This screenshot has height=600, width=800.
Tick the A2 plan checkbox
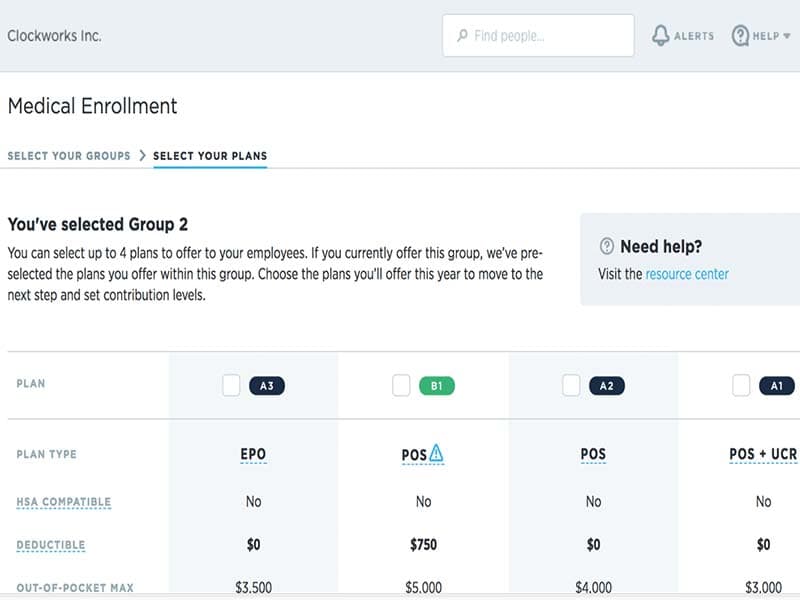tap(571, 386)
